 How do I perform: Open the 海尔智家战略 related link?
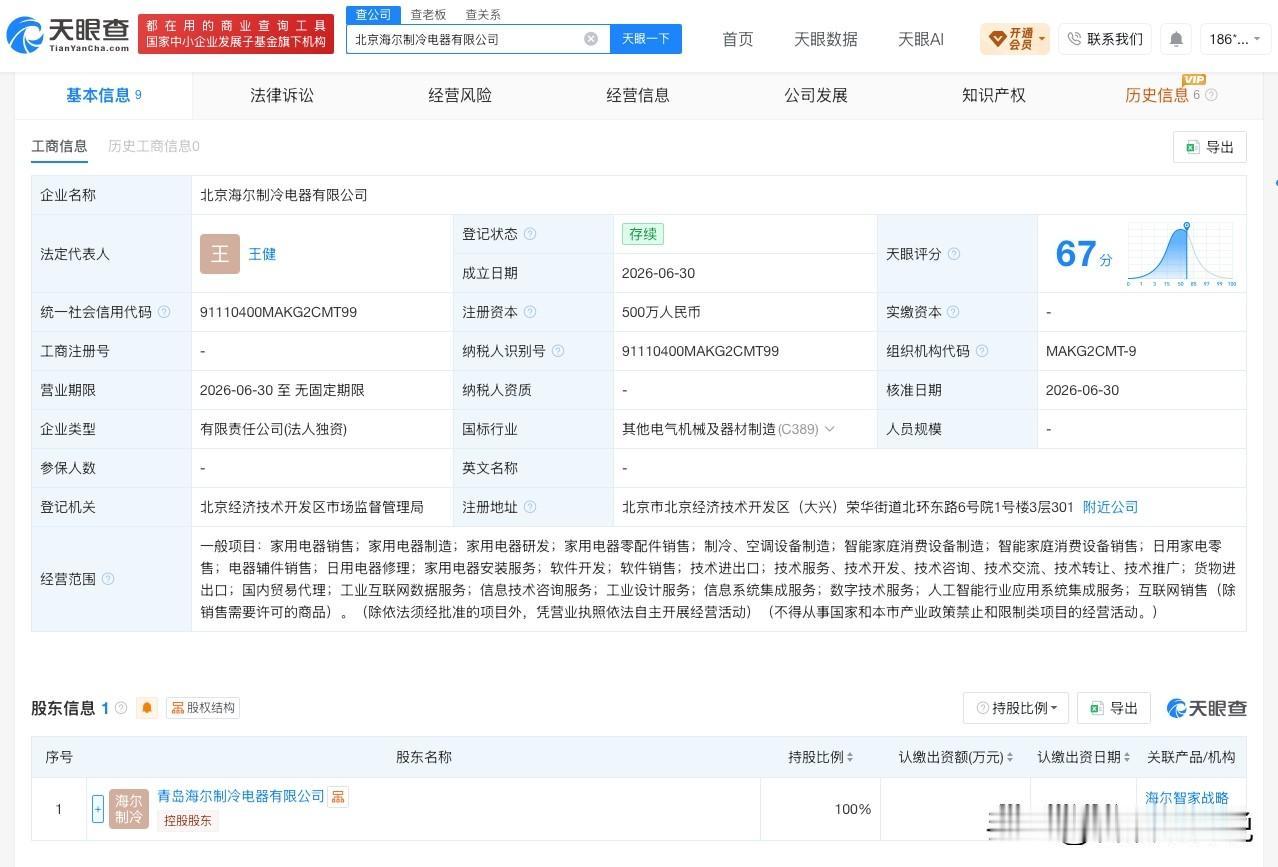(1187, 798)
